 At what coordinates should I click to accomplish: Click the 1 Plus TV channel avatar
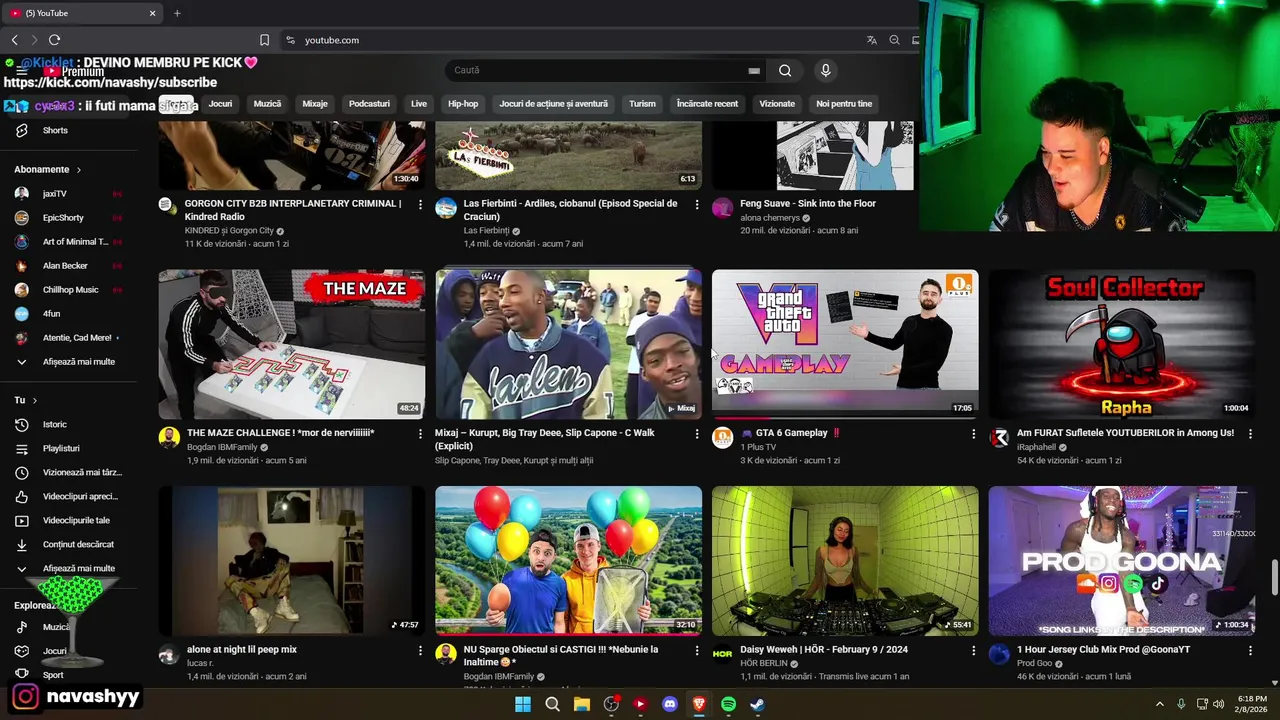coord(722,438)
